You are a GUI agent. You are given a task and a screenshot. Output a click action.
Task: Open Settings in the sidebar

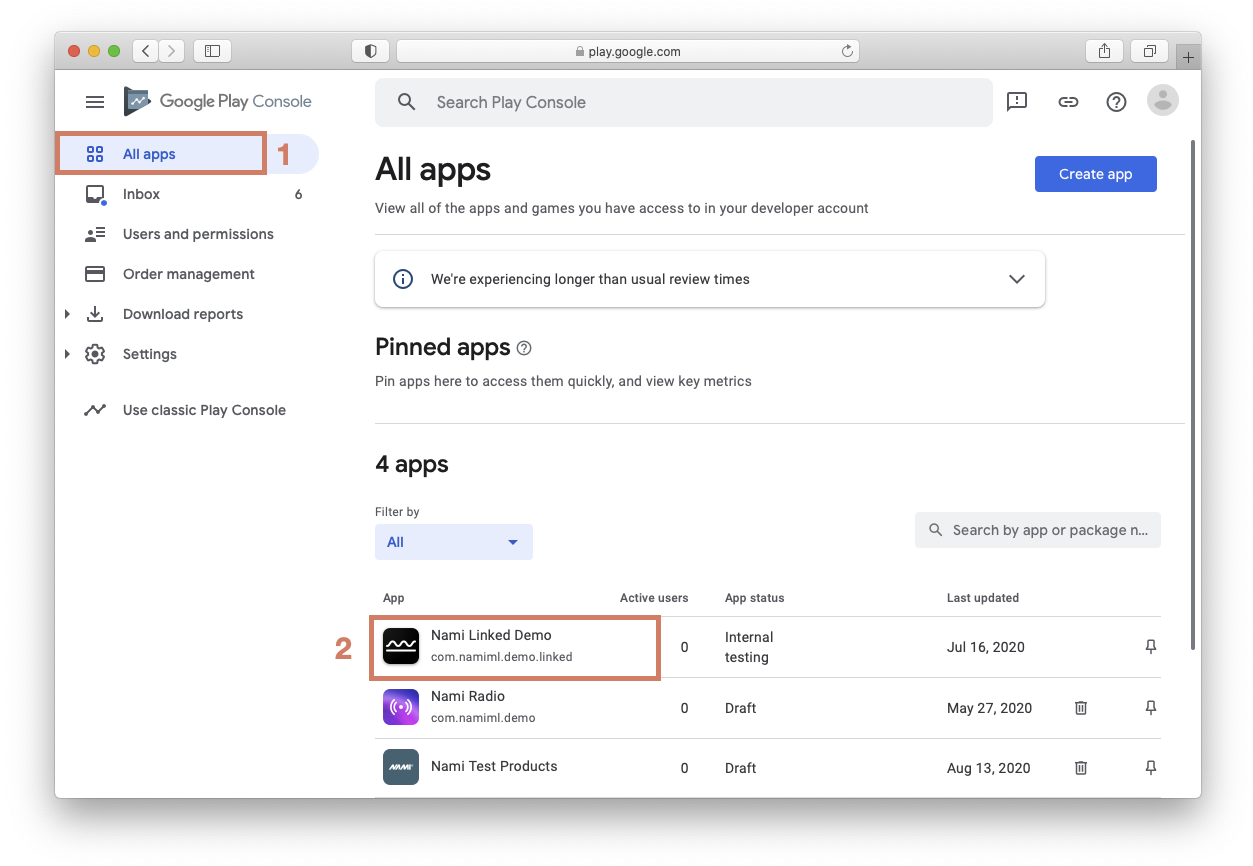pos(188,354)
